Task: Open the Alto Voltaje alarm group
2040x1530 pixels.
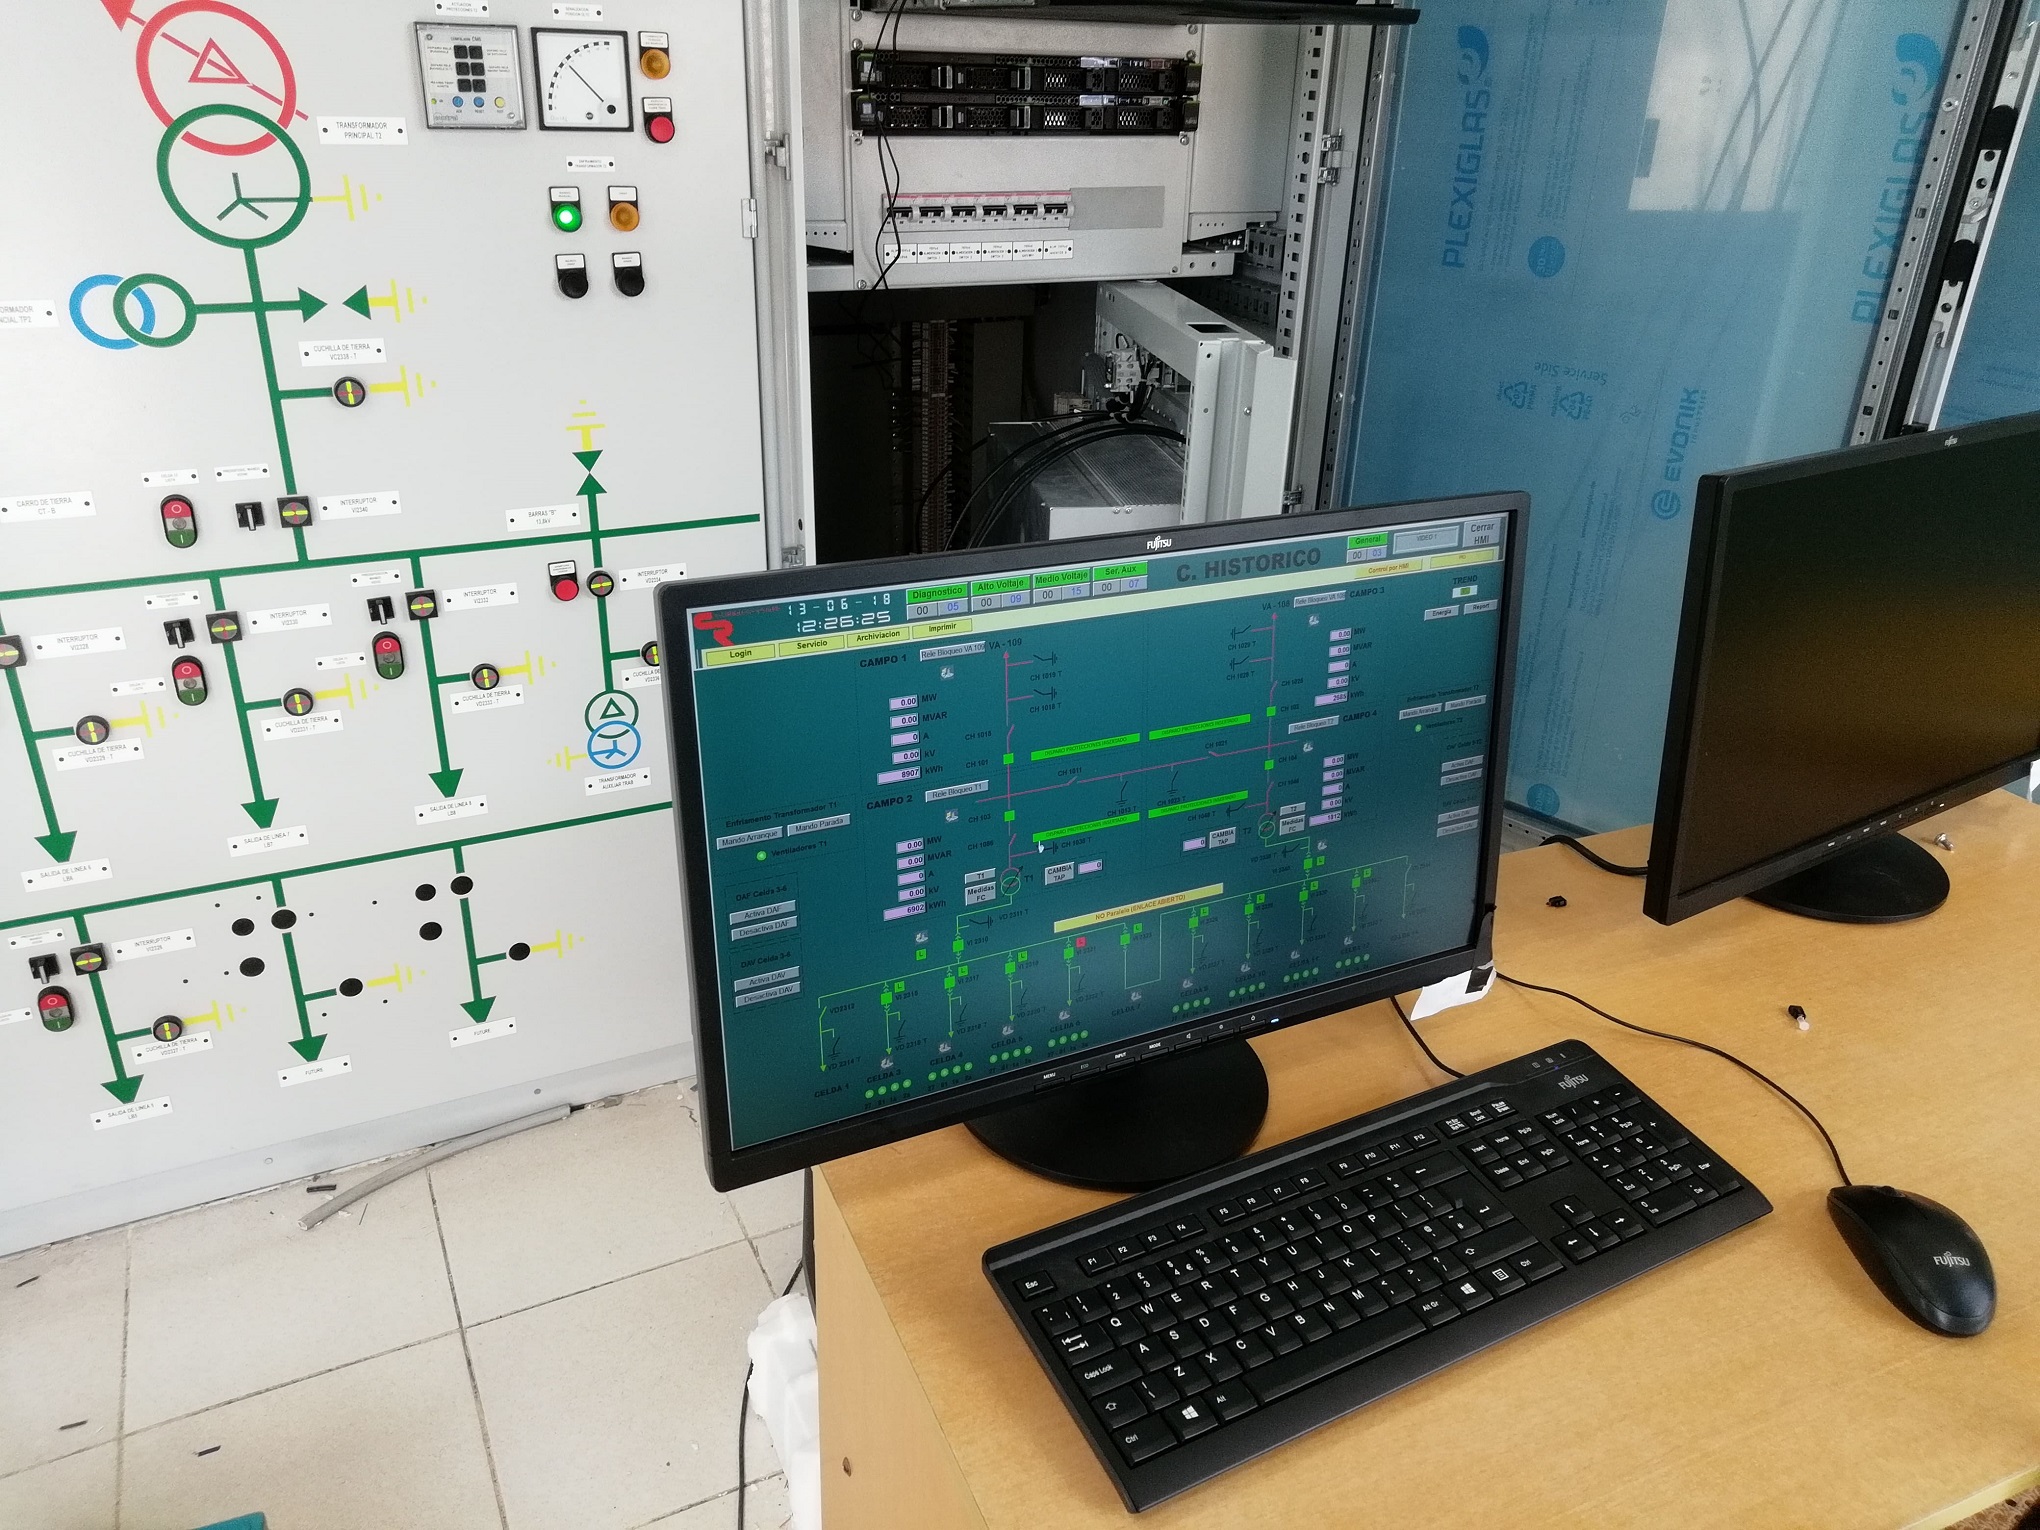Action: (1000, 586)
